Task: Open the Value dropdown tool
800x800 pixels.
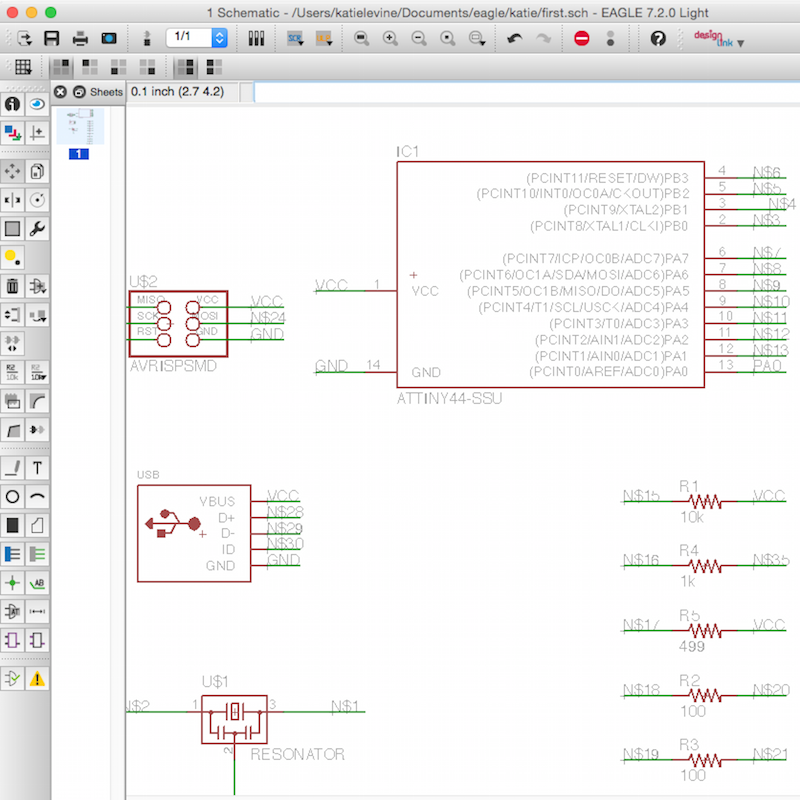Action: point(37,372)
